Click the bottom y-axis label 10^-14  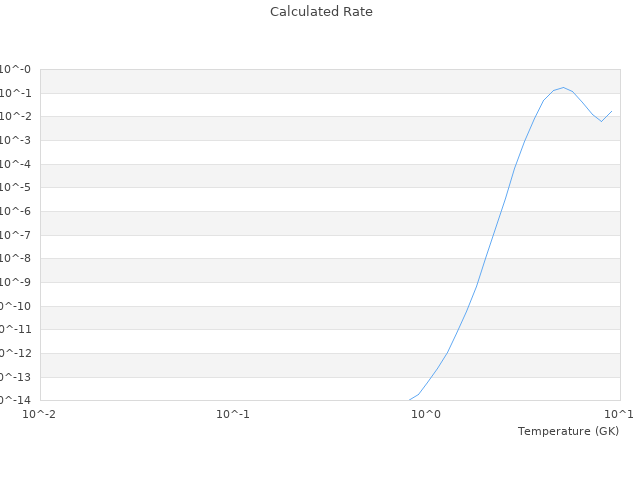[16, 400]
